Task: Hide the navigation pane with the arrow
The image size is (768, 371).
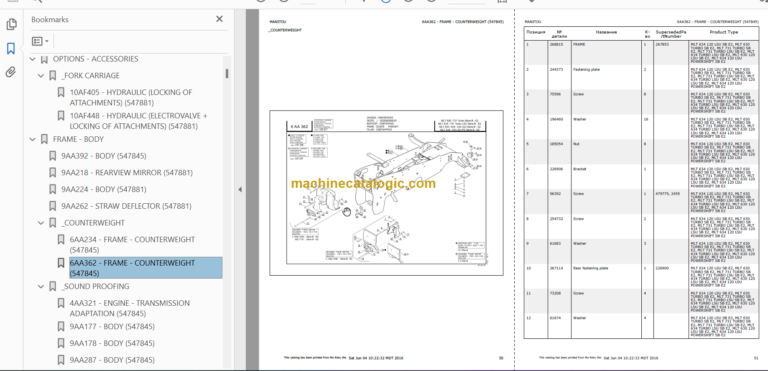Action: (x=240, y=189)
